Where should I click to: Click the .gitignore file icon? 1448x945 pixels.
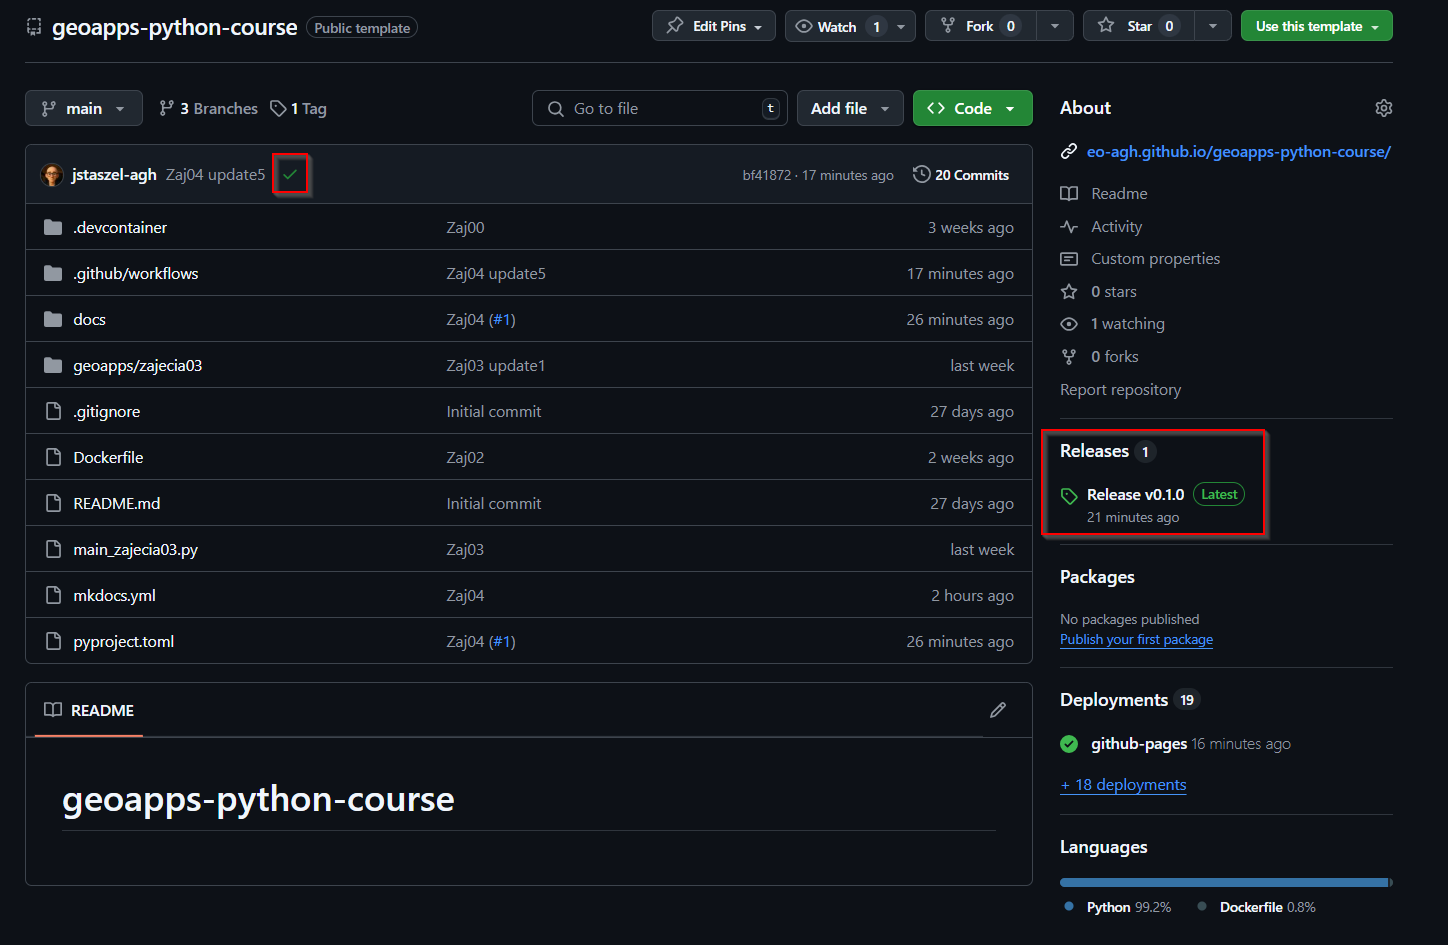click(54, 412)
